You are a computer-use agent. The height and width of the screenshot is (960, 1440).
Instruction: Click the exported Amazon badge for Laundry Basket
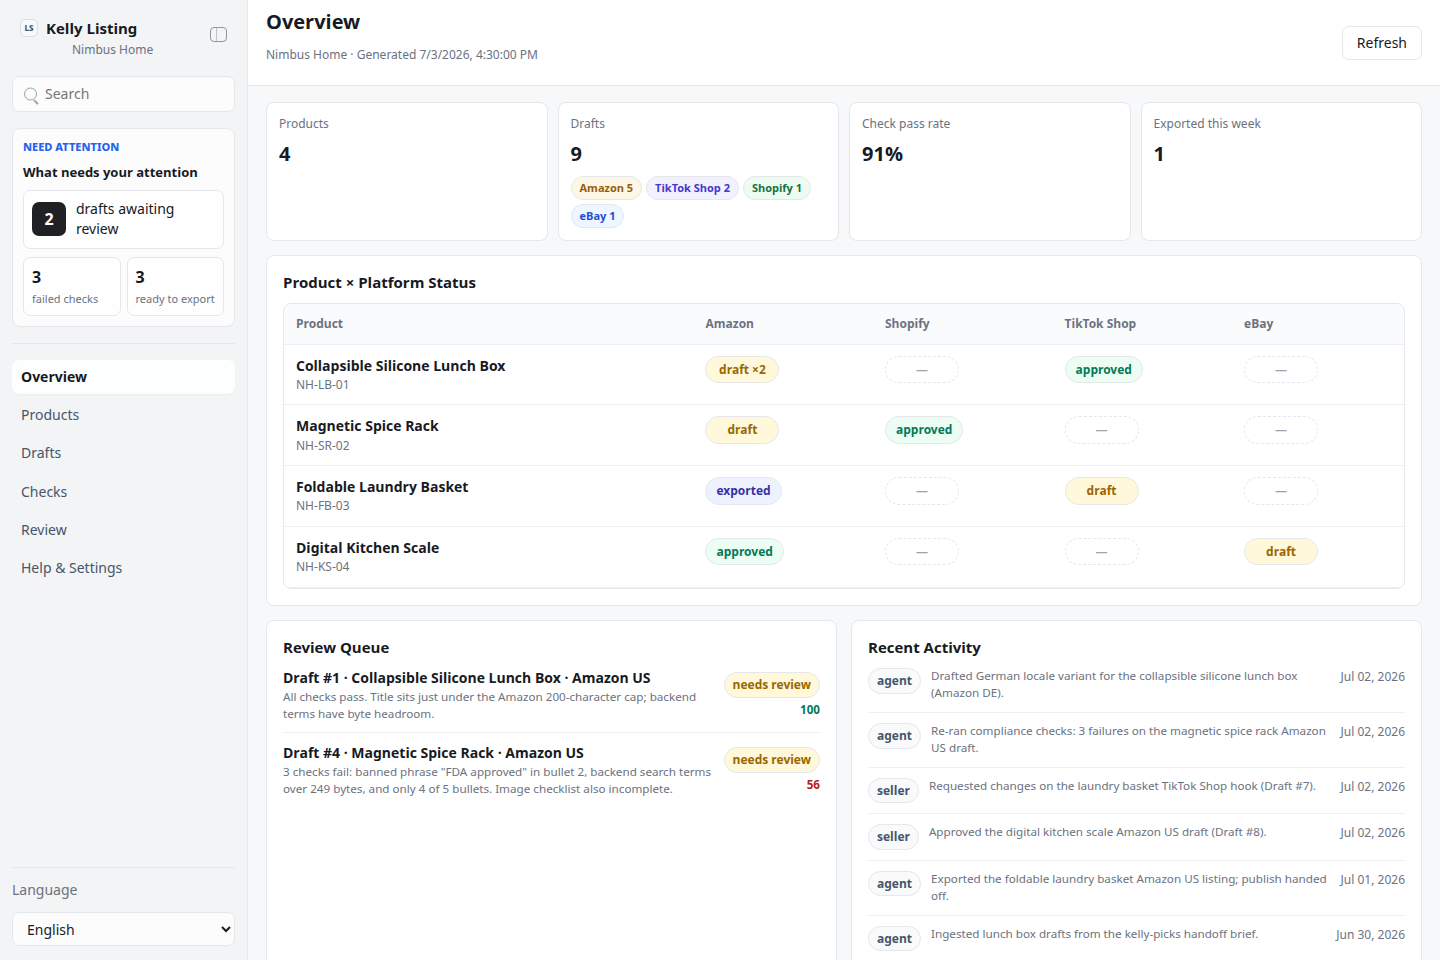point(743,491)
